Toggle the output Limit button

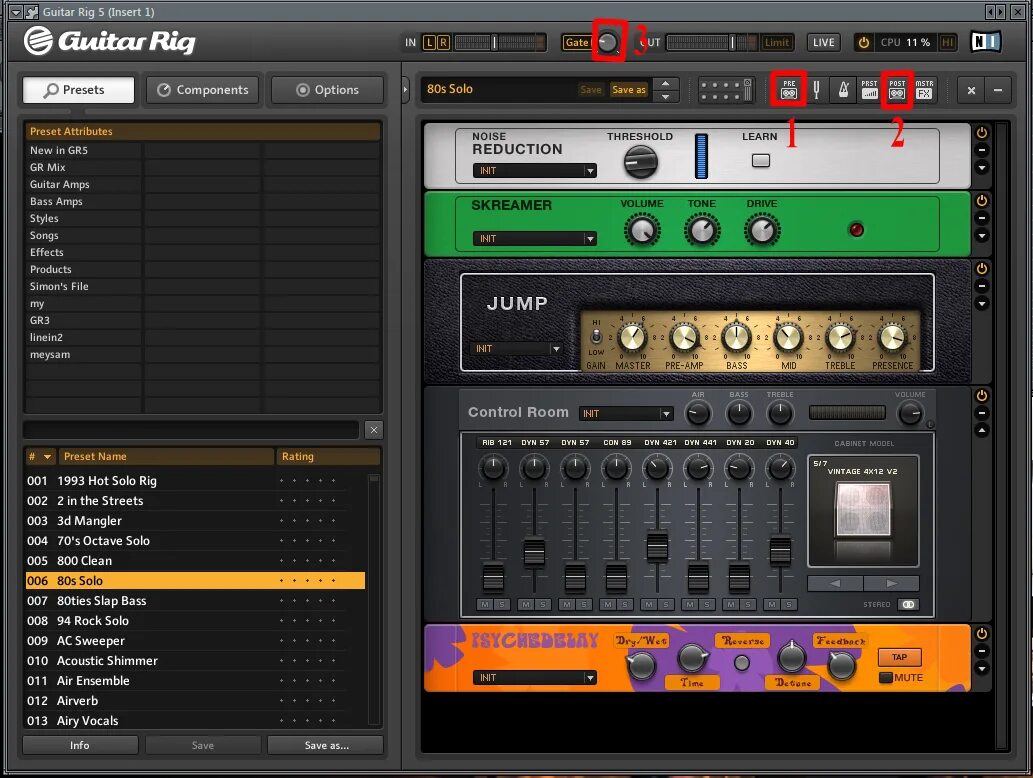(777, 42)
